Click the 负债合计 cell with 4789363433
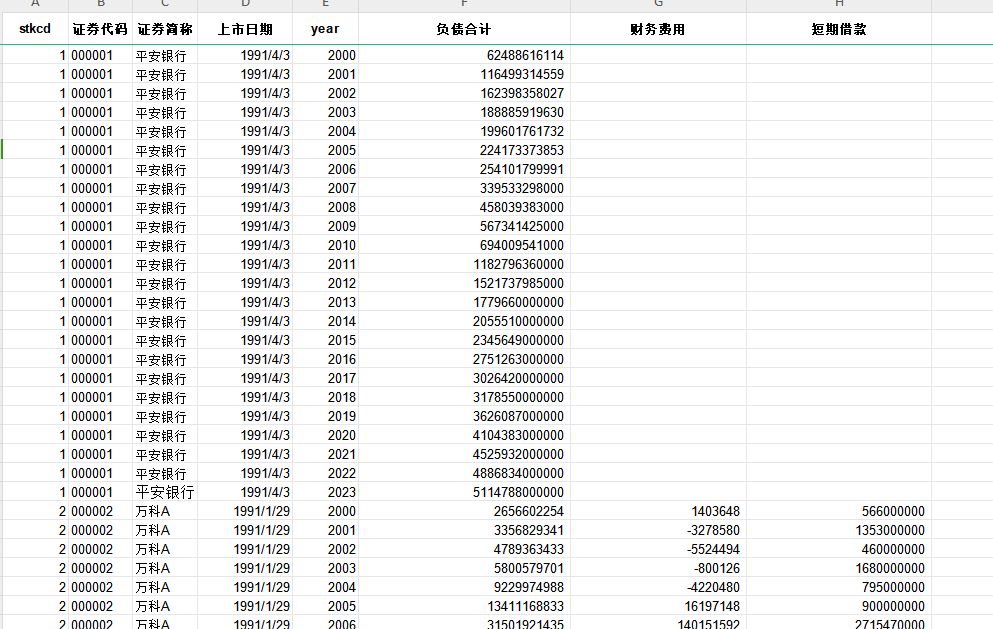This screenshot has height=629, width=993. coord(464,549)
